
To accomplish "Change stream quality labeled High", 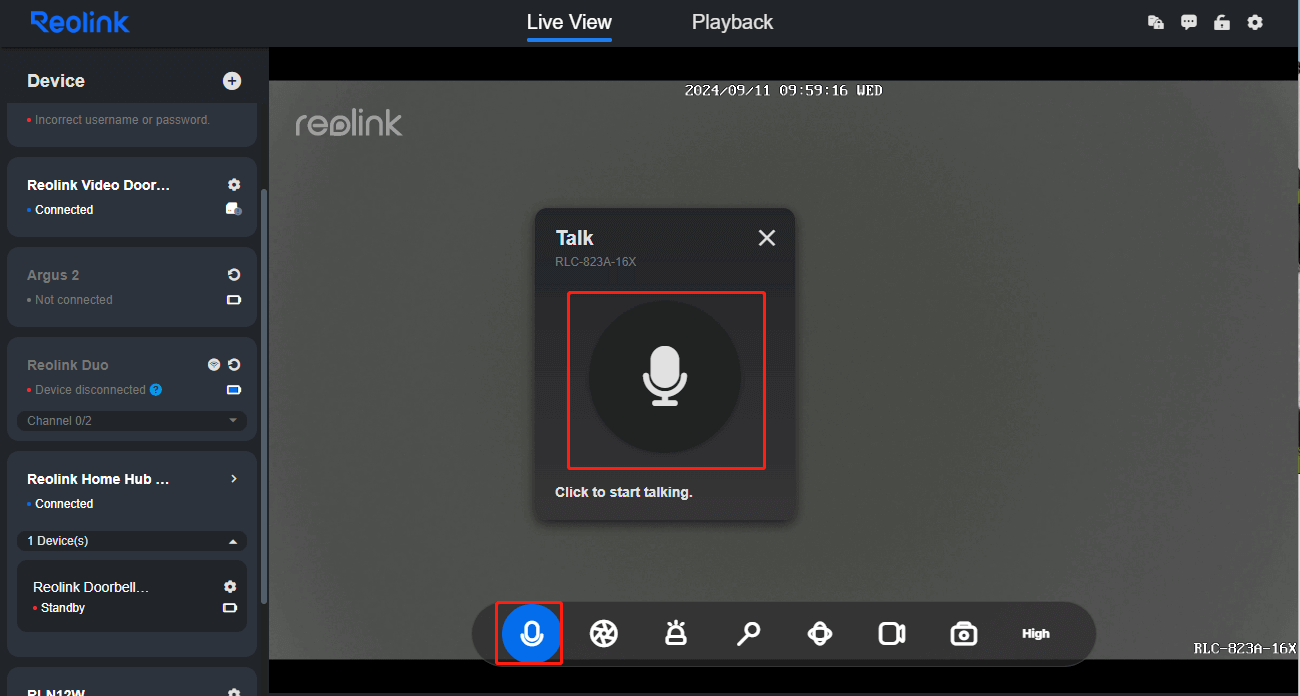I will [x=1036, y=633].
